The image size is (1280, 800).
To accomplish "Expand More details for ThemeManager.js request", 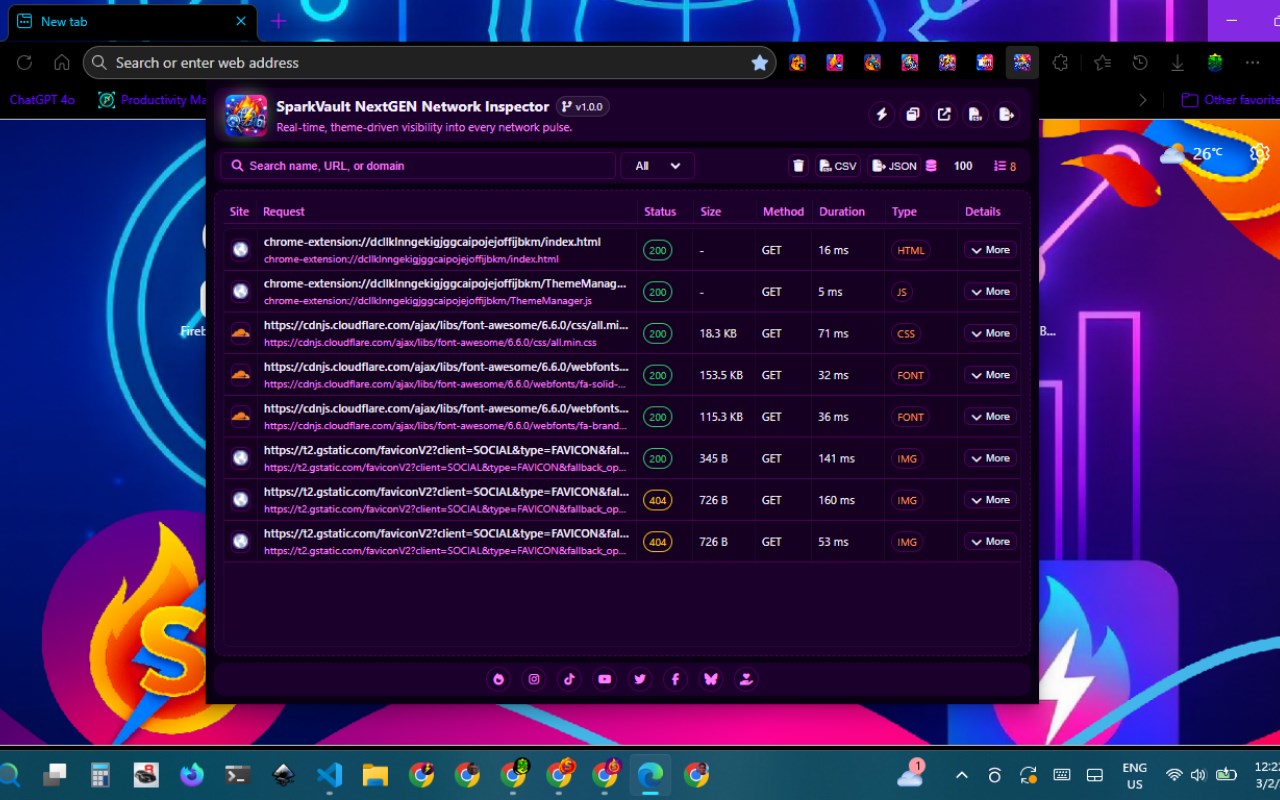I will point(990,292).
